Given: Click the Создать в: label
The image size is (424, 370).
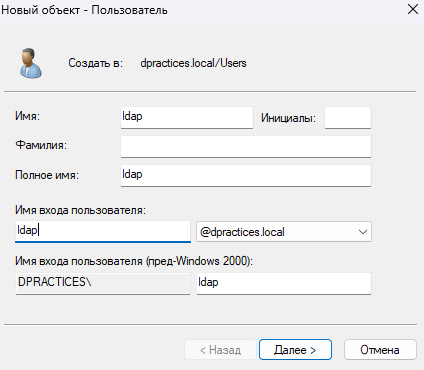Looking at the screenshot, I should (96, 63).
